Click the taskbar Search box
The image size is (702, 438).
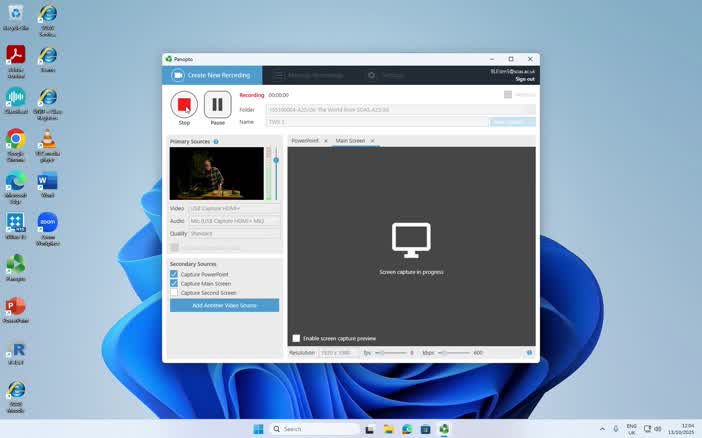[x=314, y=429]
